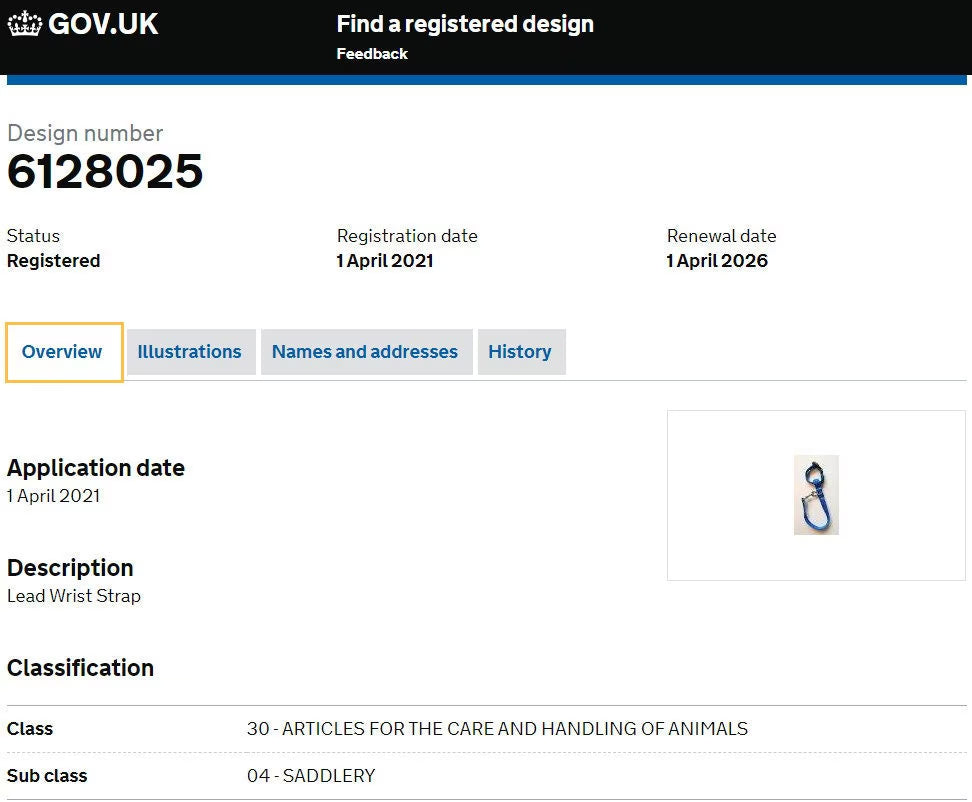Click the Sub class row label
The height and width of the screenshot is (802, 972).
[x=47, y=776]
